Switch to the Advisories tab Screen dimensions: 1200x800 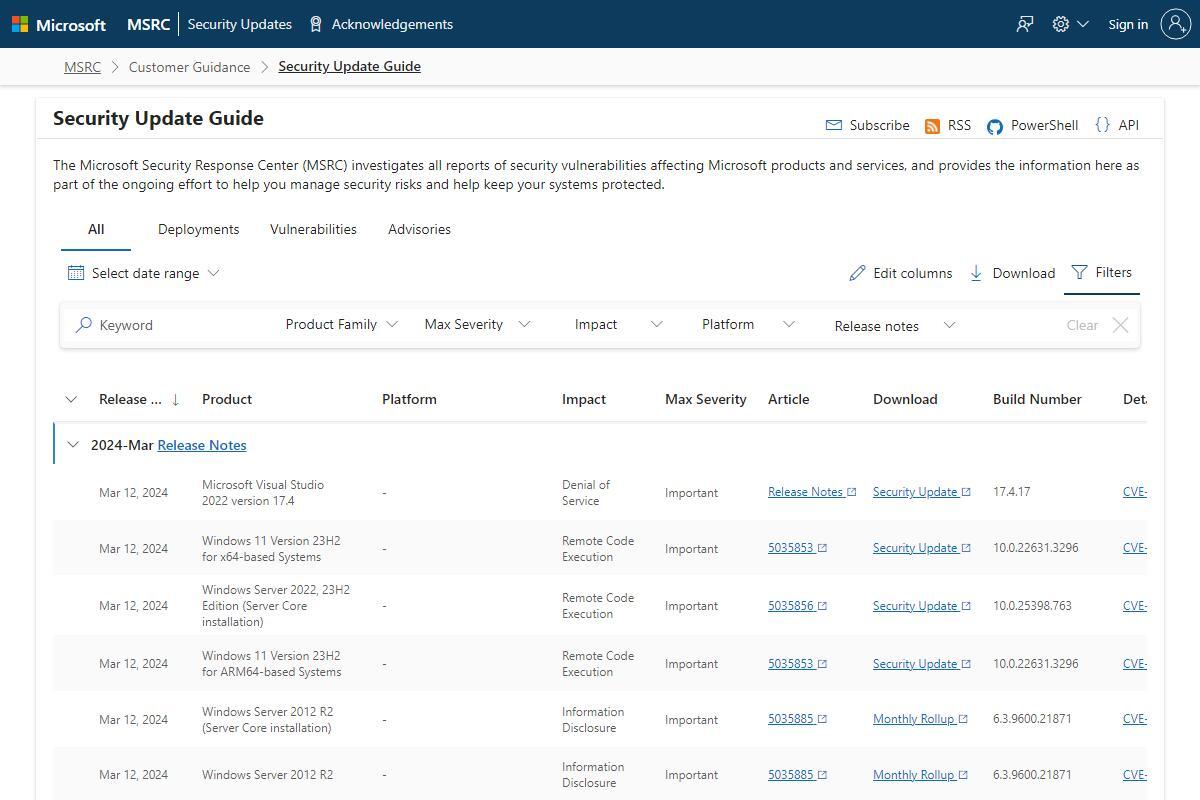click(419, 229)
